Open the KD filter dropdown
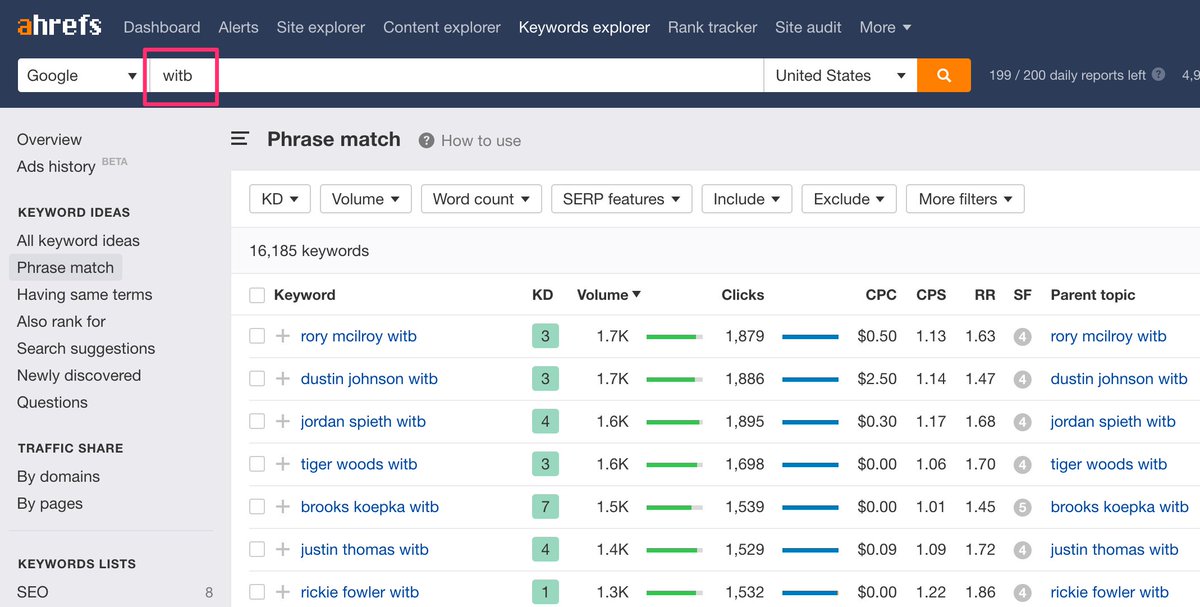The image size is (1200, 607). [280, 199]
